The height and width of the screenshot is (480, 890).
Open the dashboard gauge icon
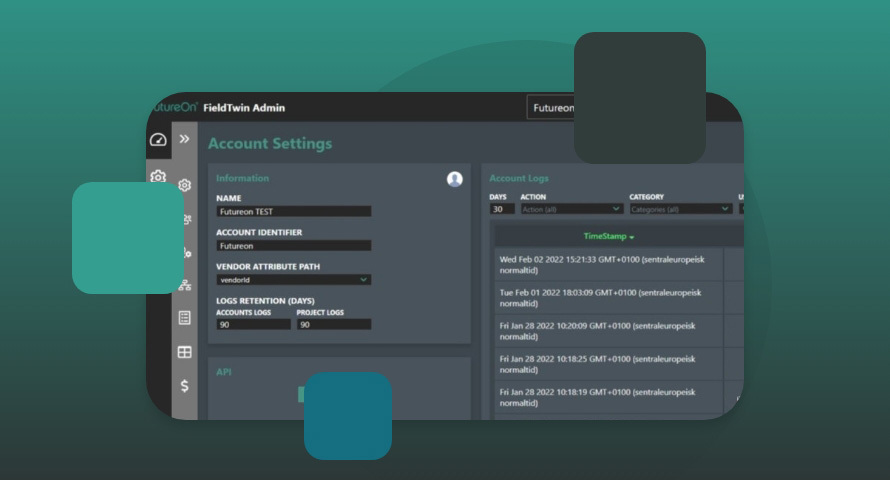coord(158,140)
